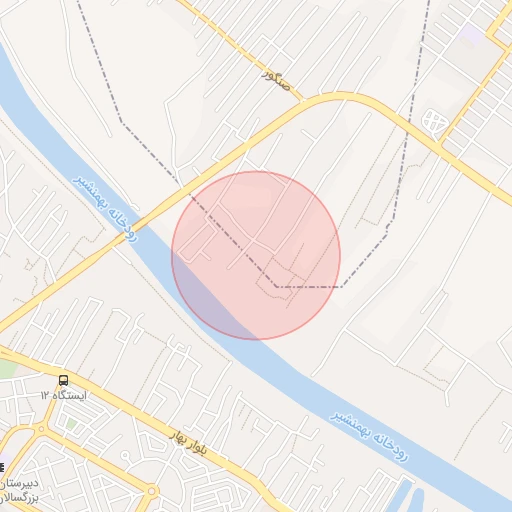Image resolution: width=512 pixels, height=512 pixels.
Task: Click the dashed boundary corner inside circle
Action: point(277,287)
